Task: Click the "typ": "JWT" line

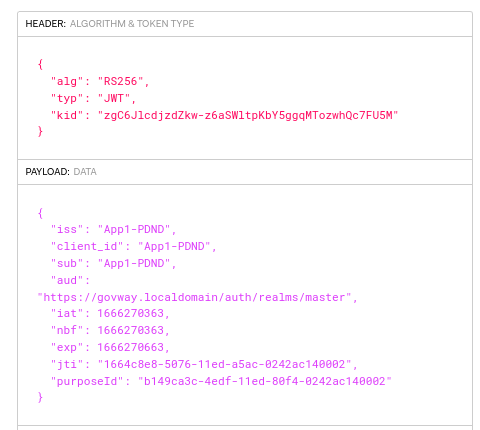Action: point(93,98)
